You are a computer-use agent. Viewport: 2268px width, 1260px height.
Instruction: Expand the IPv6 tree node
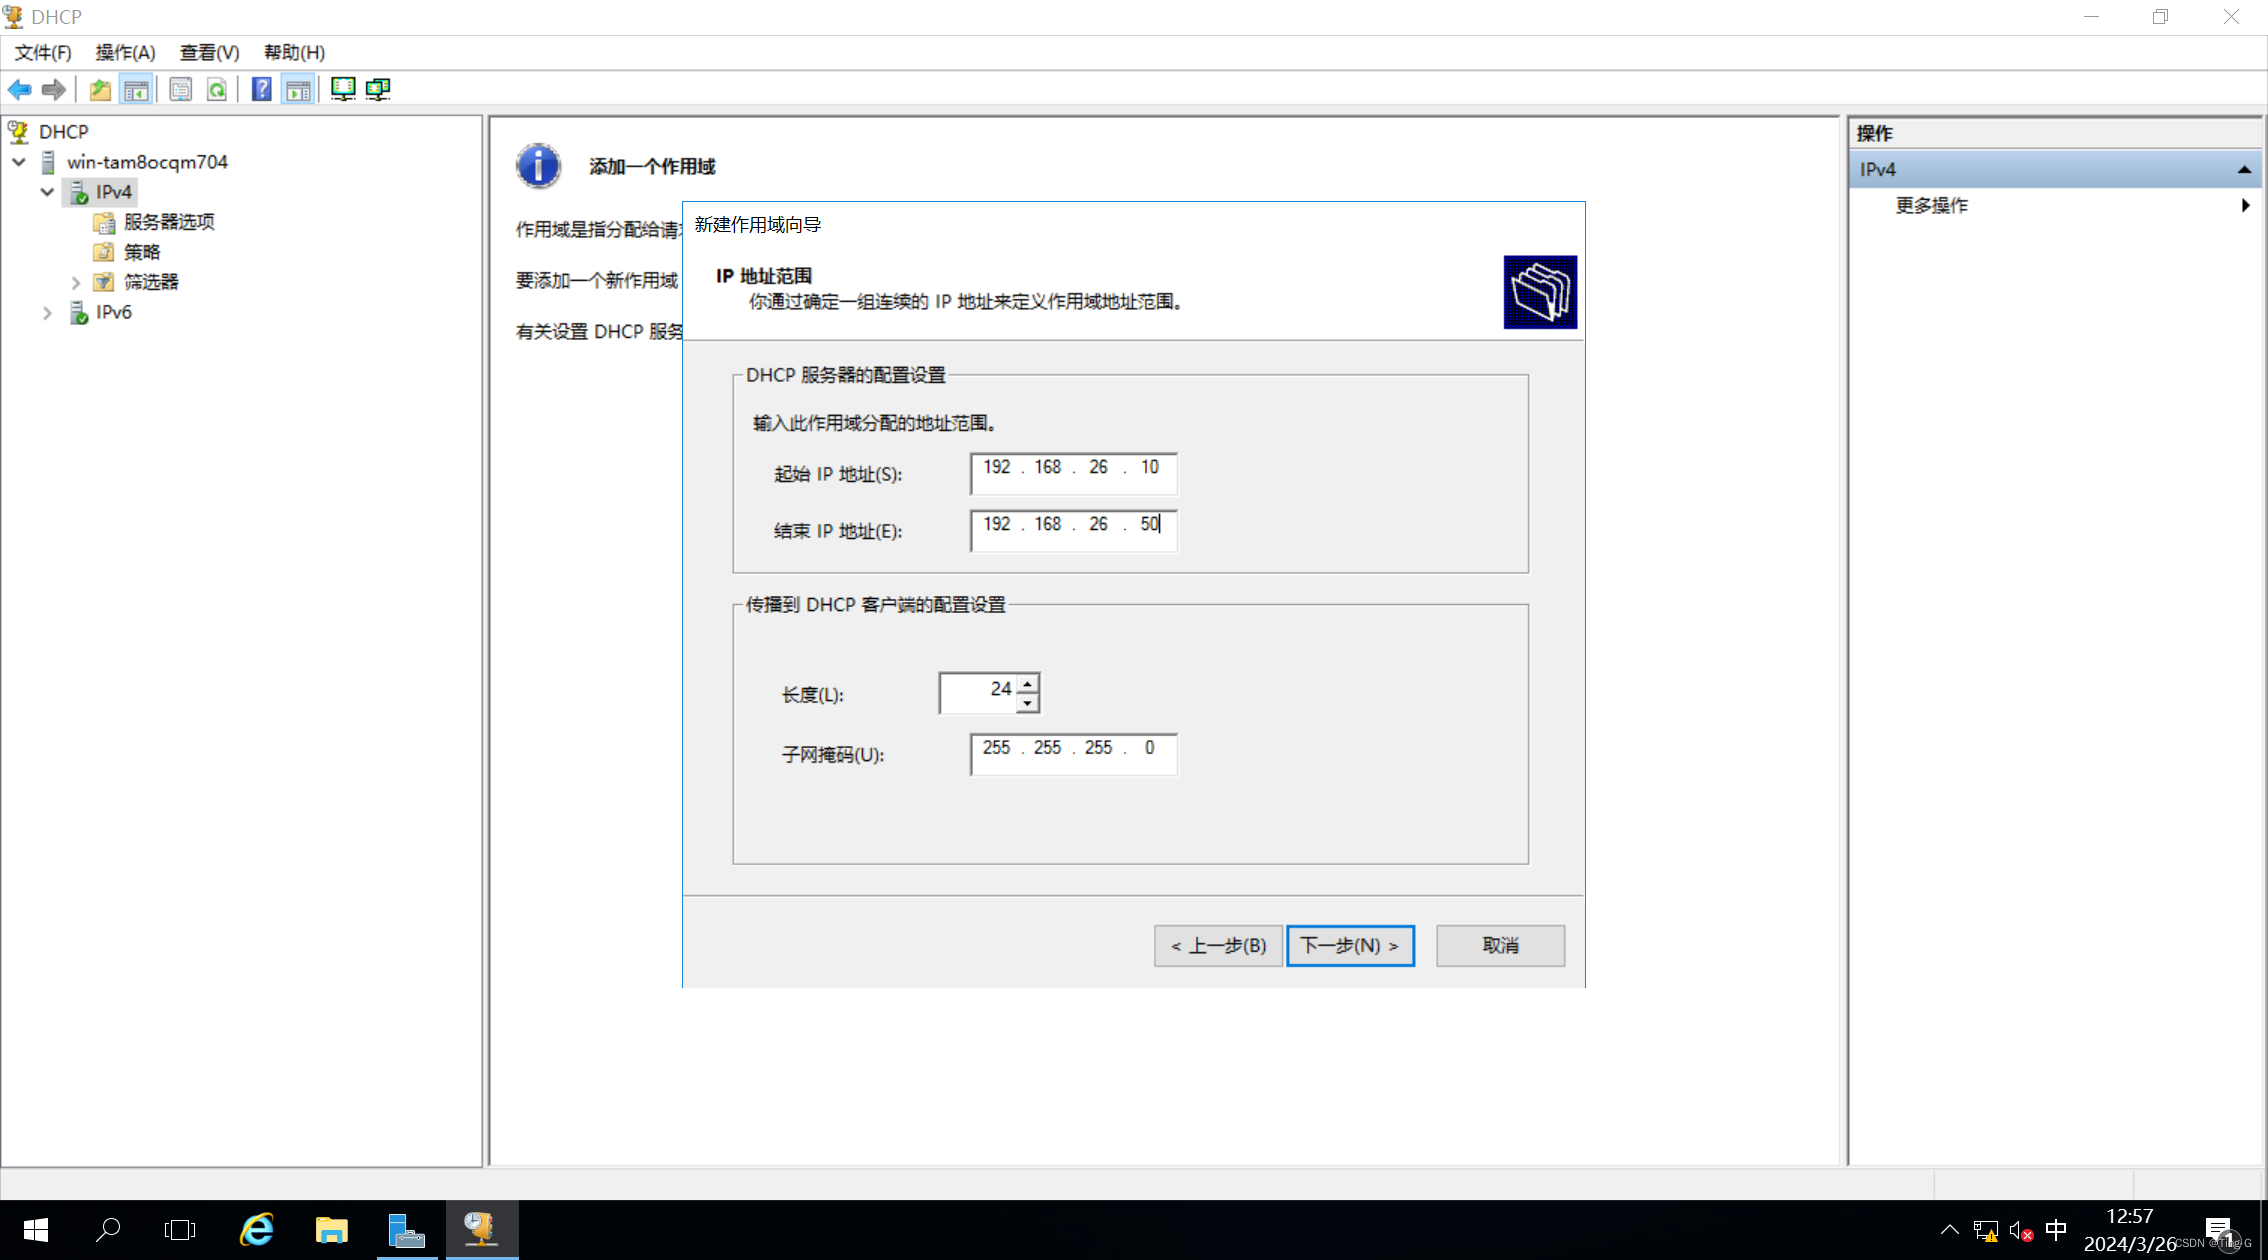(47, 313)
